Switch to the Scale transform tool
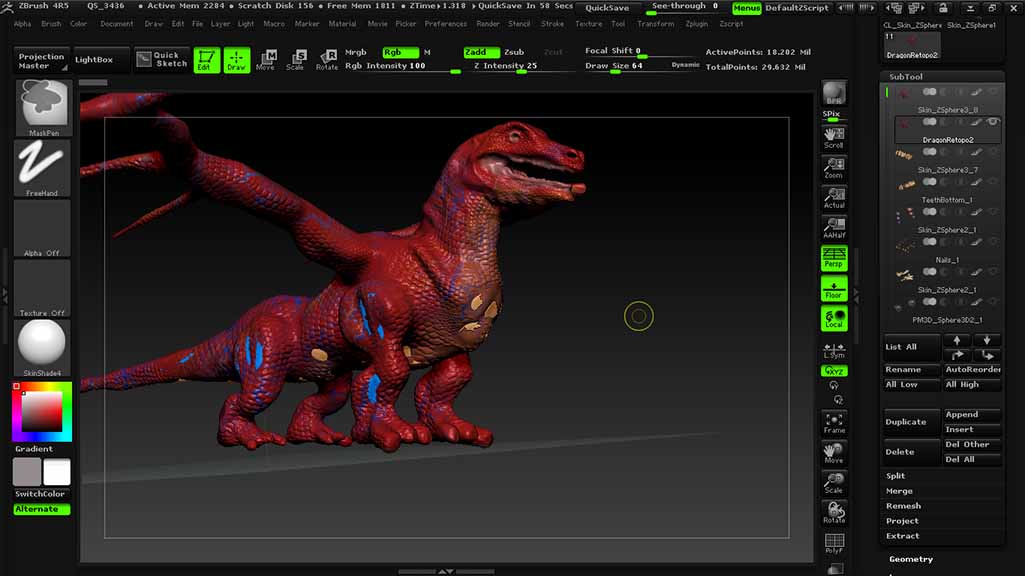 [x=295, y=60]
